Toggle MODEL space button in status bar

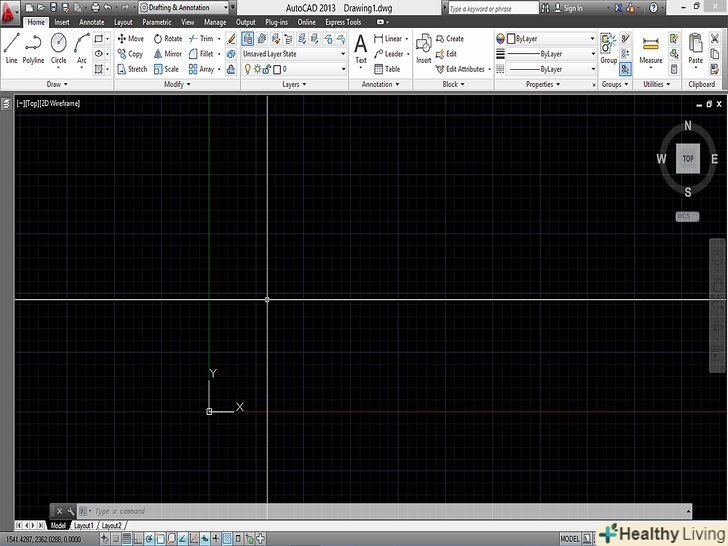(x=572, y=538)
